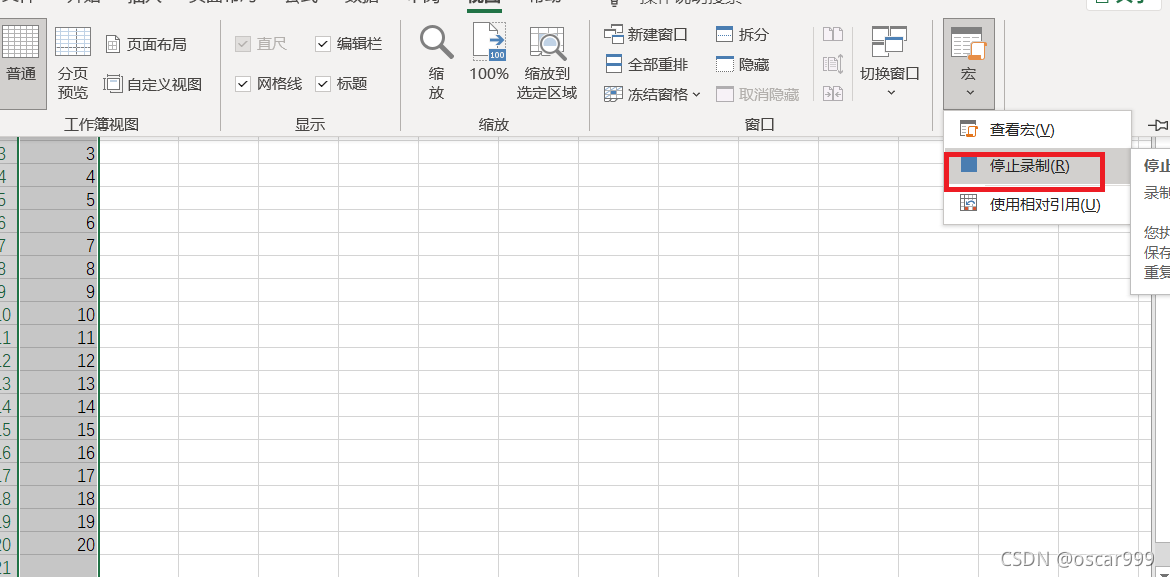This screenshot has height=577, width=1170.
Task: Click Reset Window Position icon
Action: (x=833, y=94)
